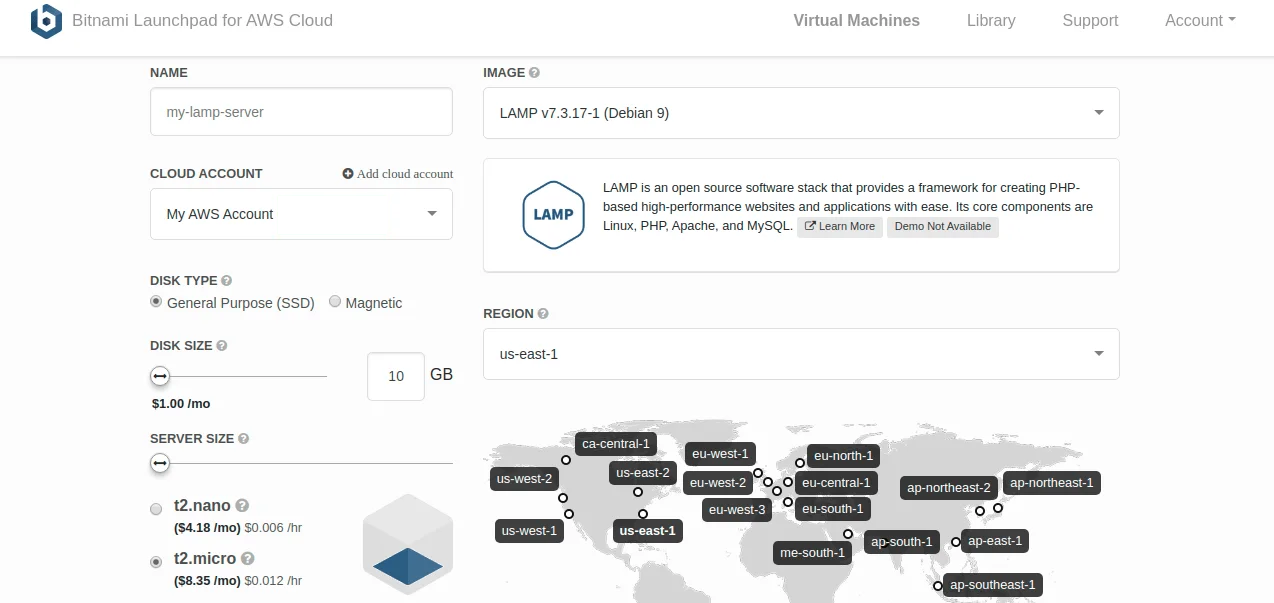Click the info icon beside t2.micro
The width and height of the screenshot is (1274, 603).
click(x=247, y=559)
